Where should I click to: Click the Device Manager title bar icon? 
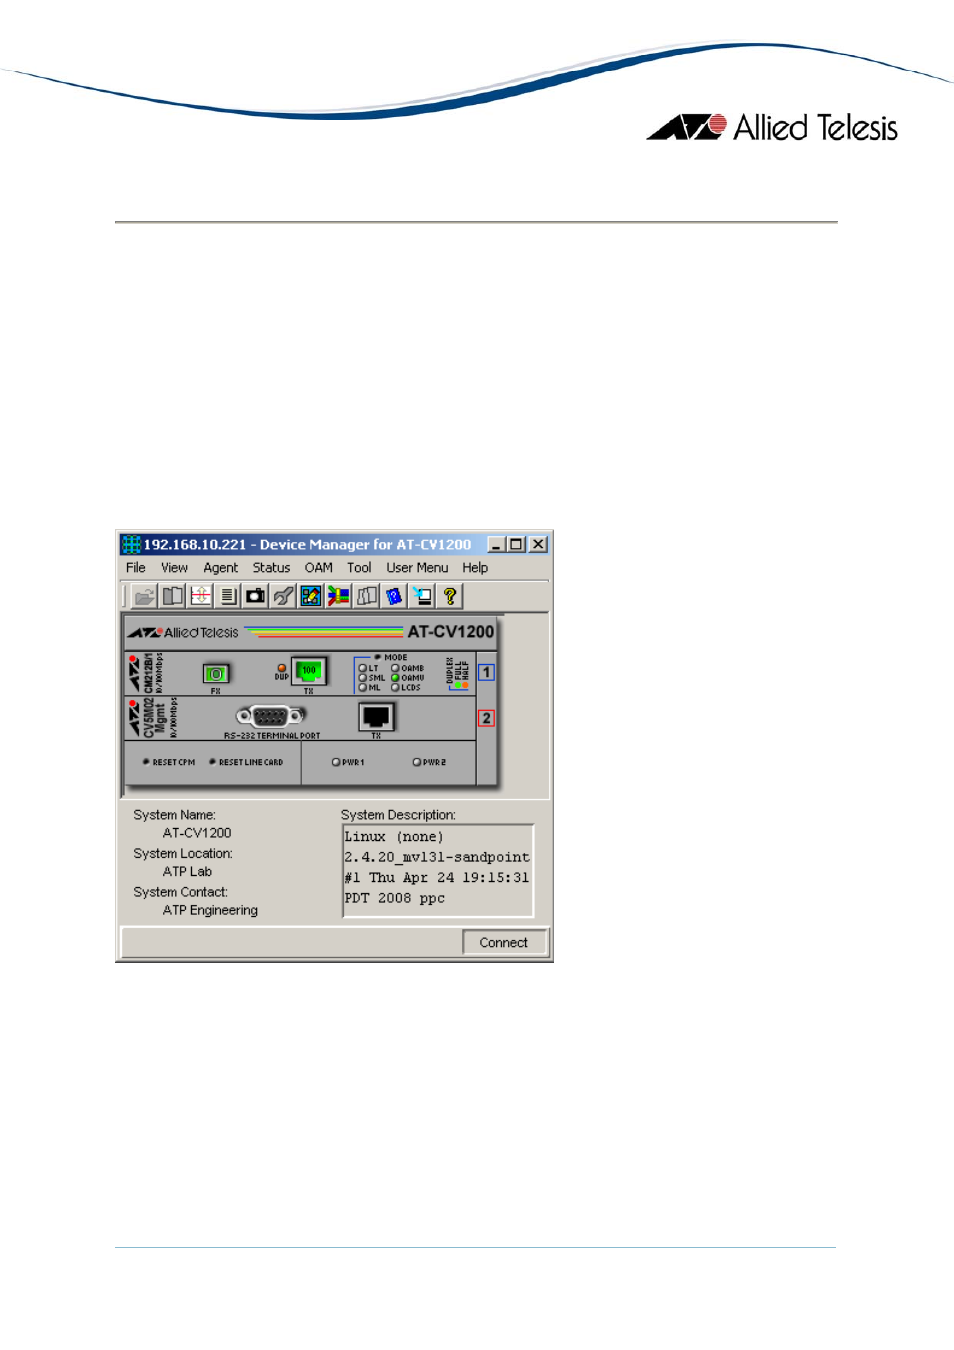(x=131, y=545)
